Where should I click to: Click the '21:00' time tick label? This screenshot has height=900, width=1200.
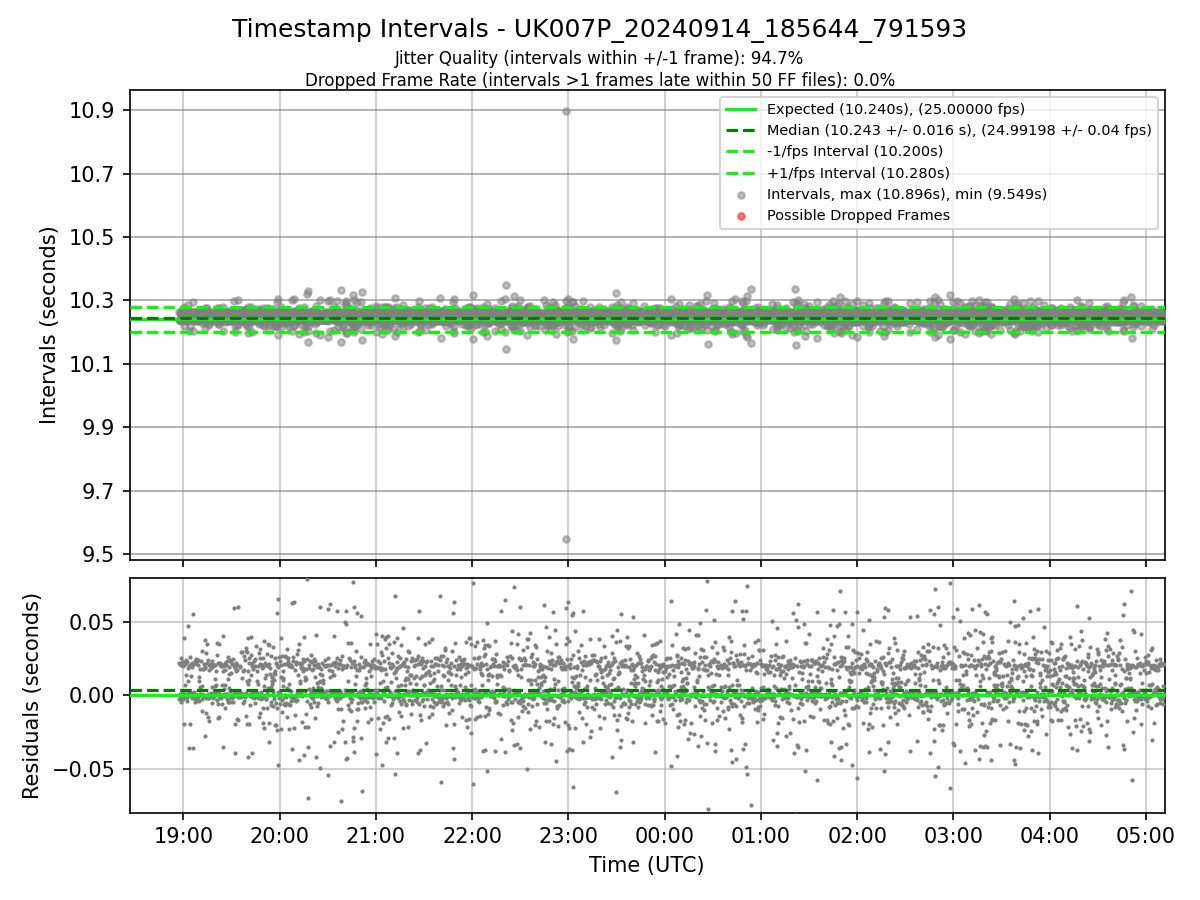click(375, 834)
